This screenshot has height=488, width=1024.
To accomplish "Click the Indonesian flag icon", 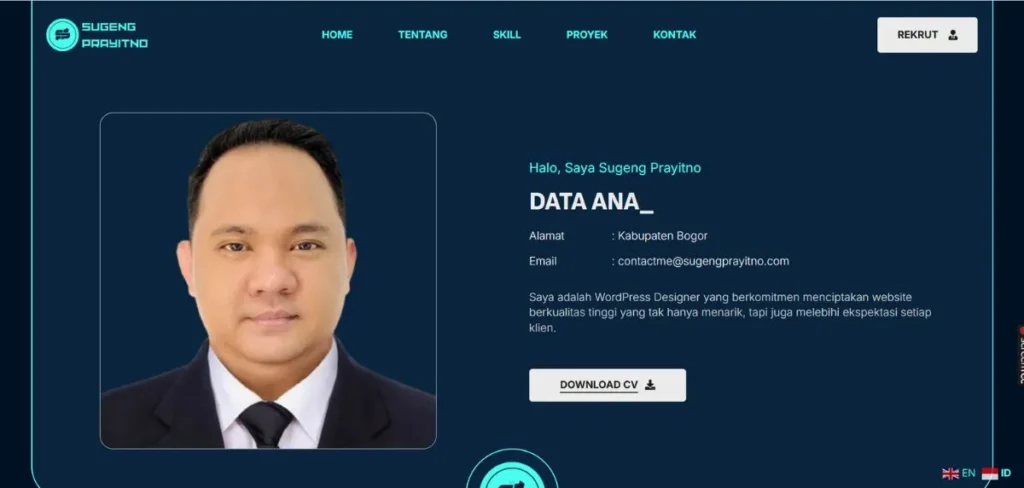I will (x=989, y=473).
